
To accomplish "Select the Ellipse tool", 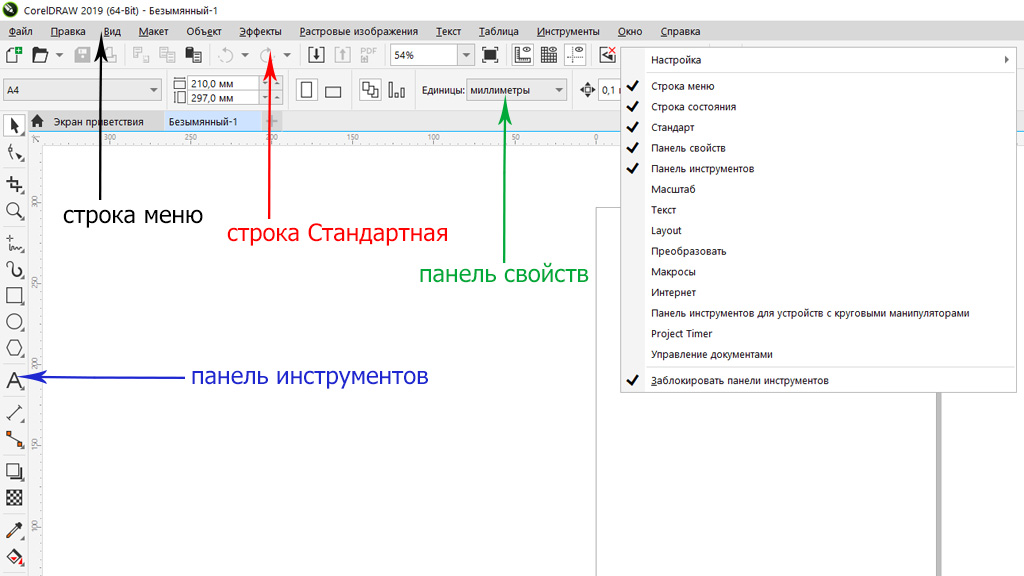I will click(x=14, y=322).
